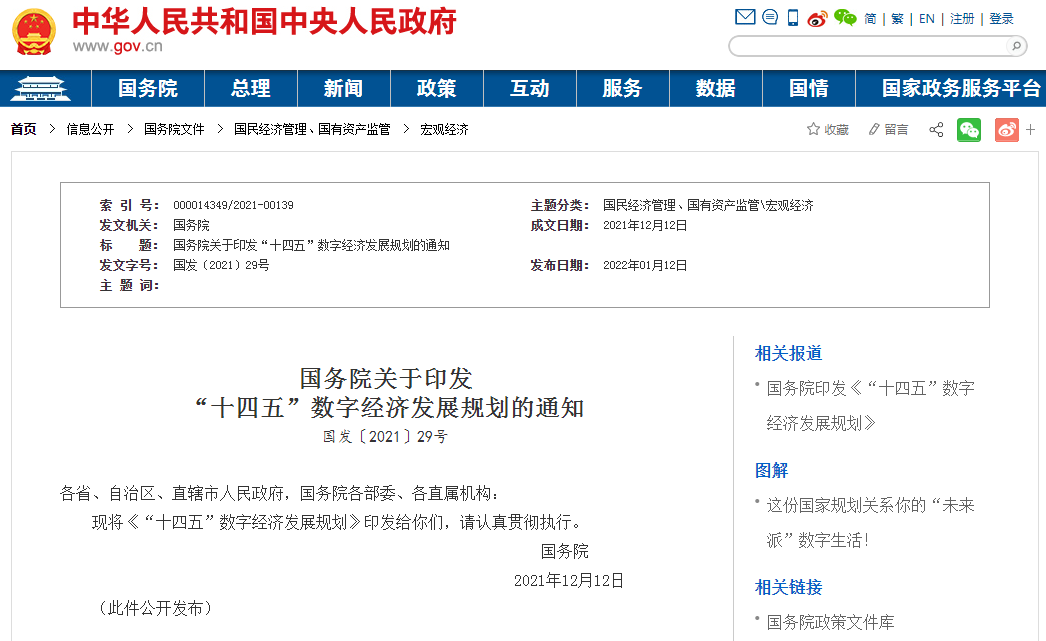The image size is (1046, 641).
Task: Open related report 国务院印发《"十四五"数字经济发展规划》
Action: 871,406
